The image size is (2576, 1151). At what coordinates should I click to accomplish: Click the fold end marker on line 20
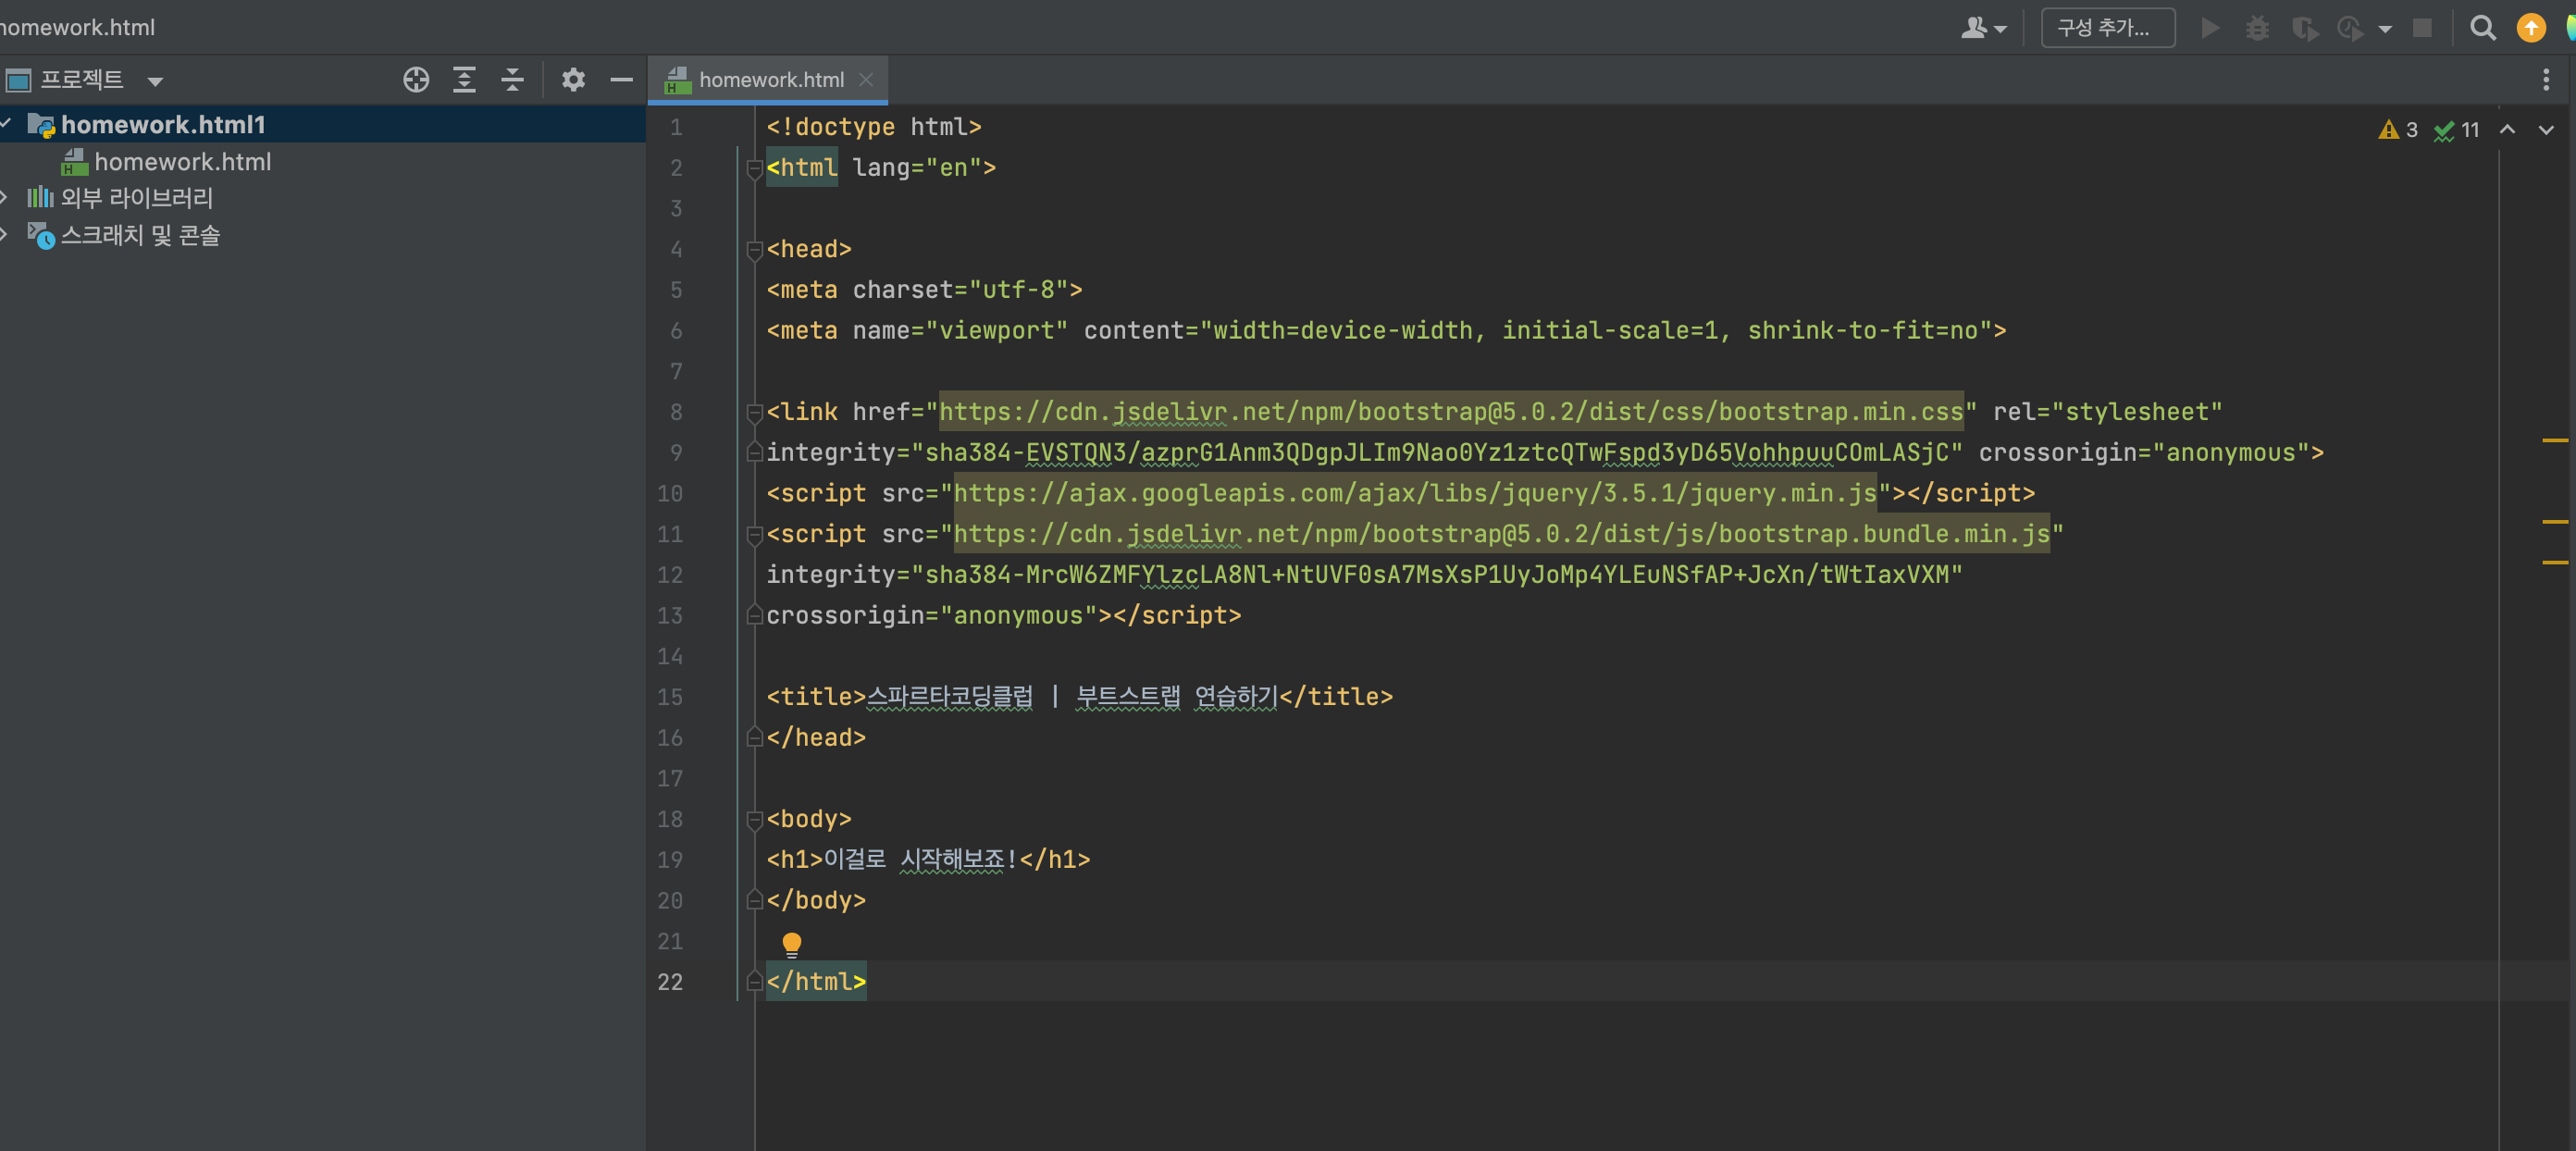click(x=755, y=901)
